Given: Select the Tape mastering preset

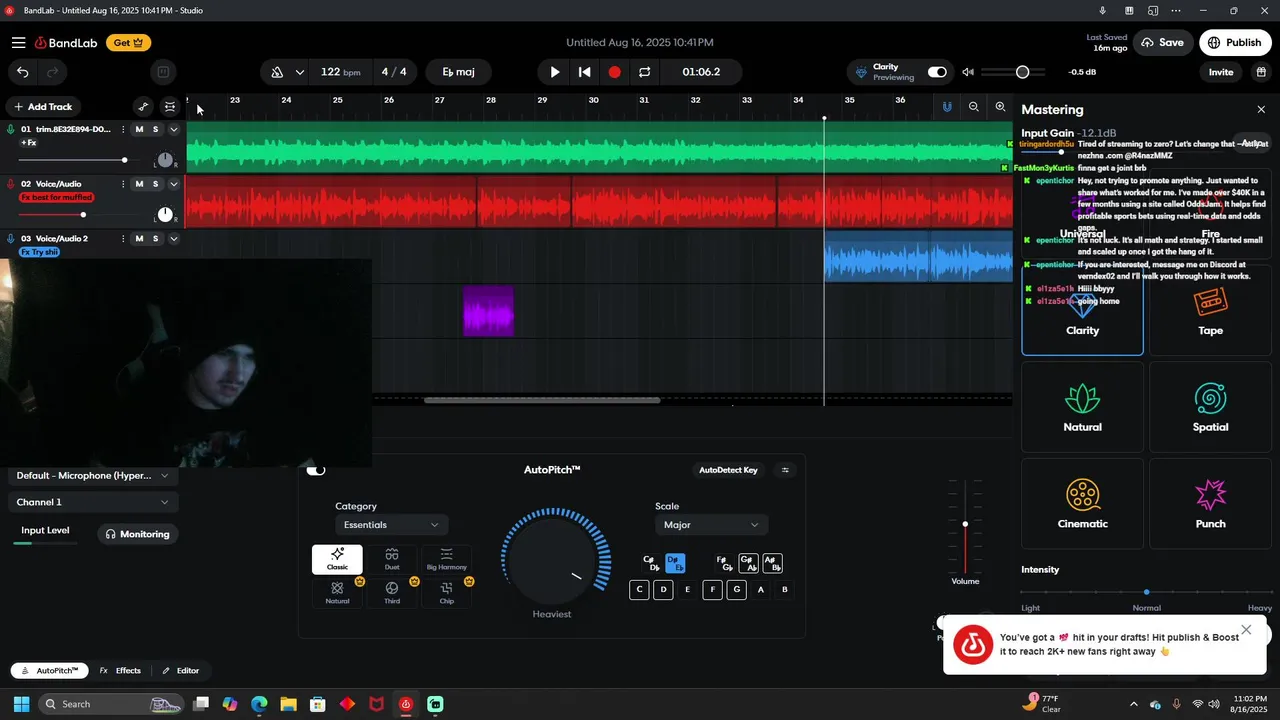Looking at the screenshot, I should click(x=1210, y=310).
